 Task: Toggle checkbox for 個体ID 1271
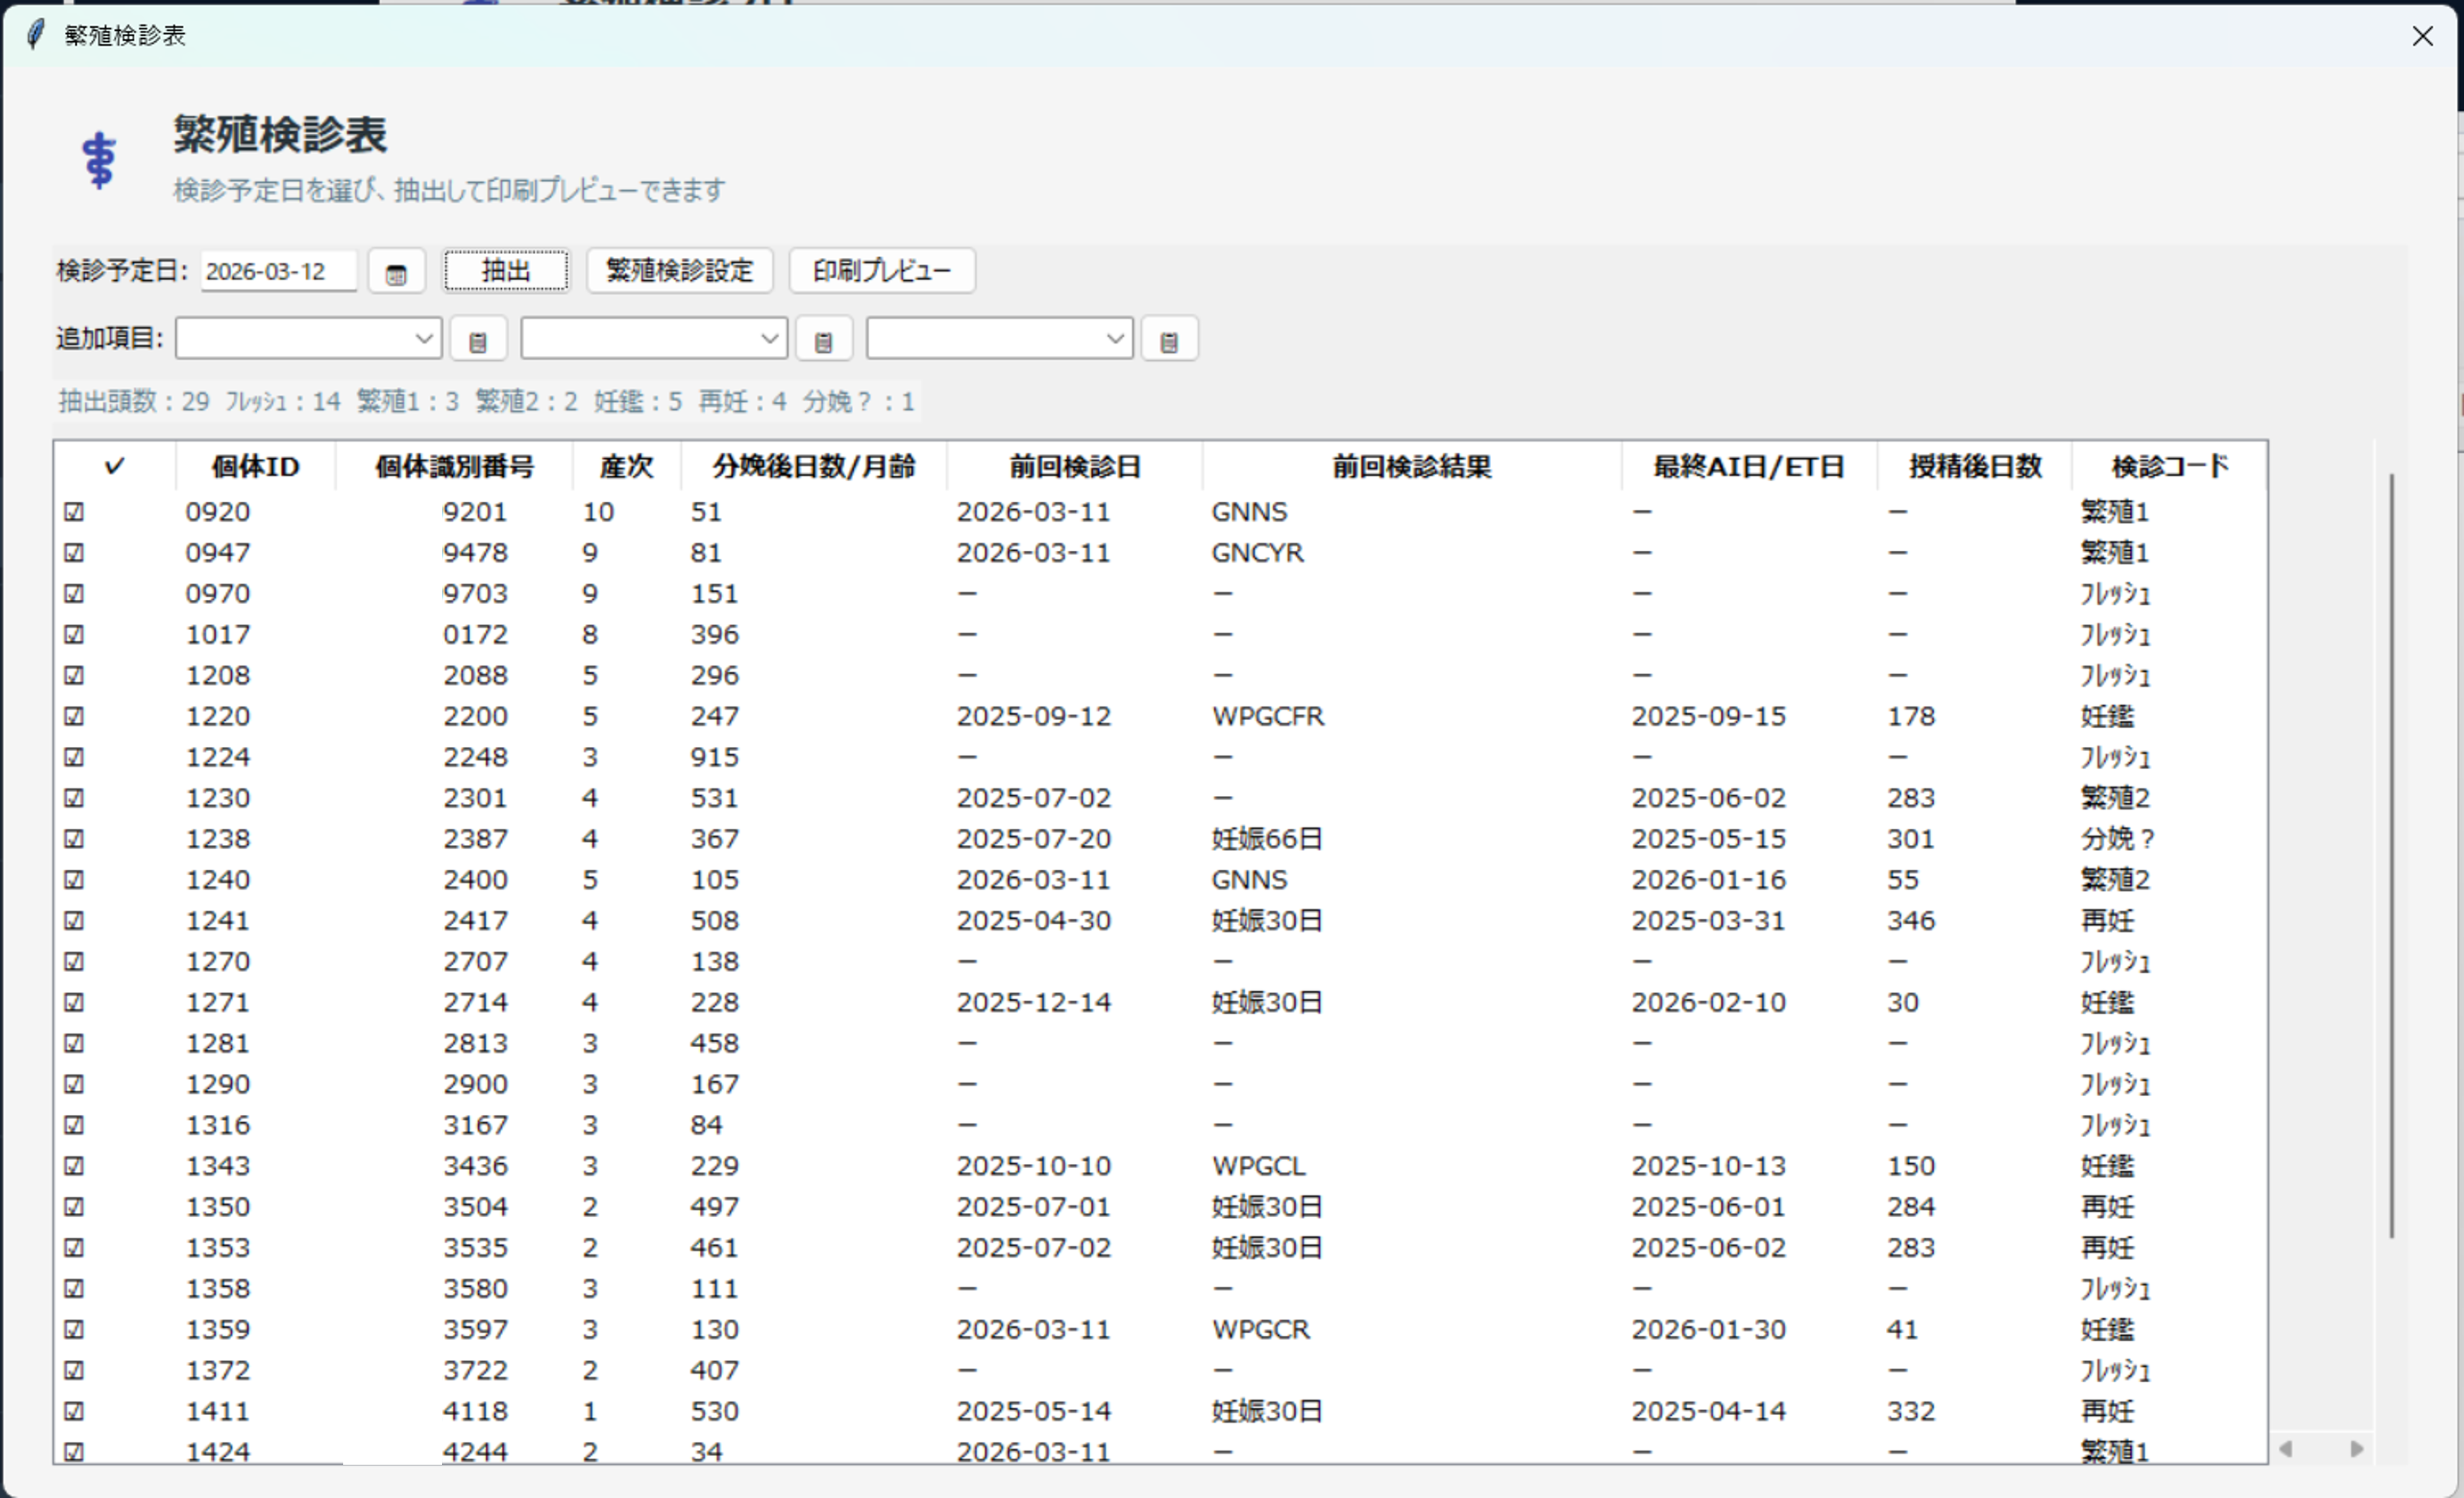pos(74,1002)
